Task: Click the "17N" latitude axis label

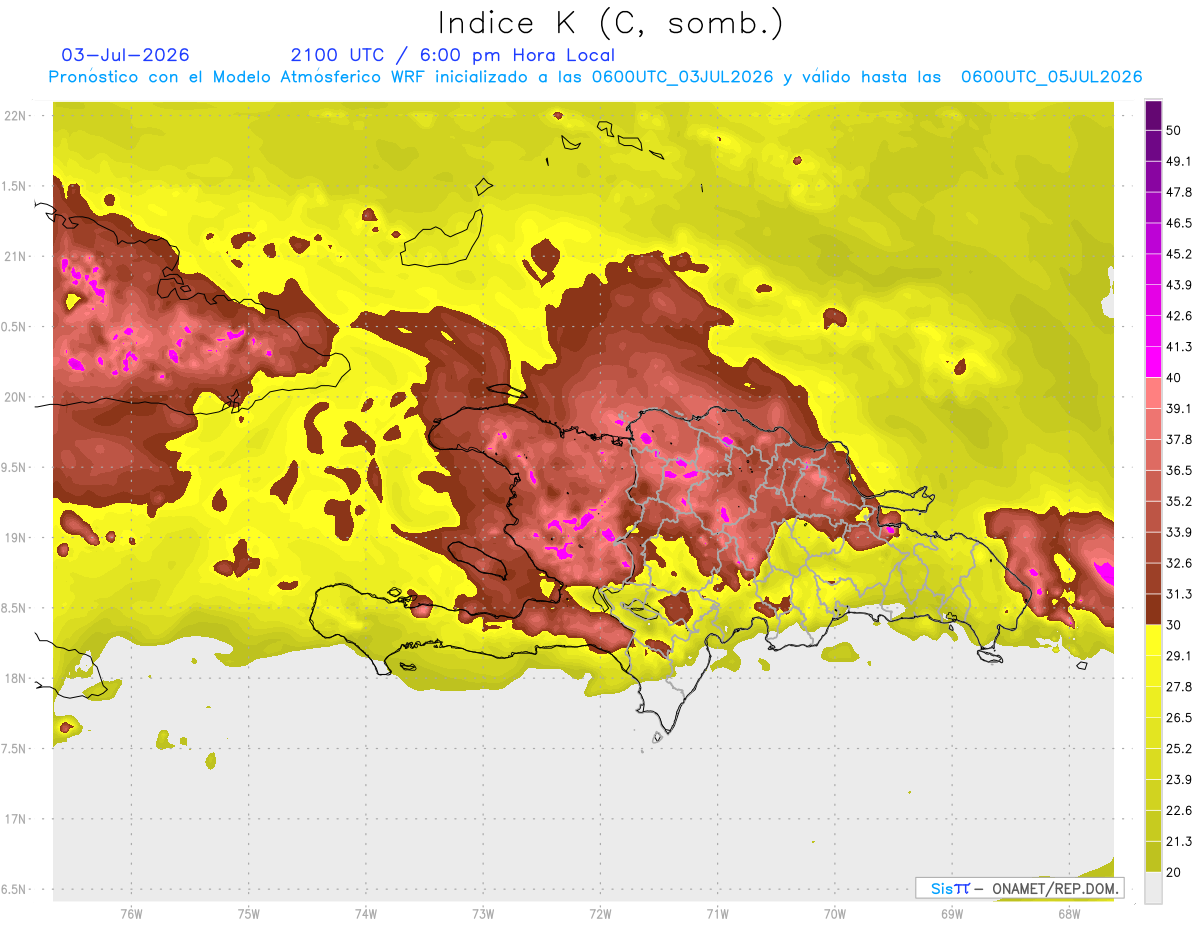Action: [17, 819]
